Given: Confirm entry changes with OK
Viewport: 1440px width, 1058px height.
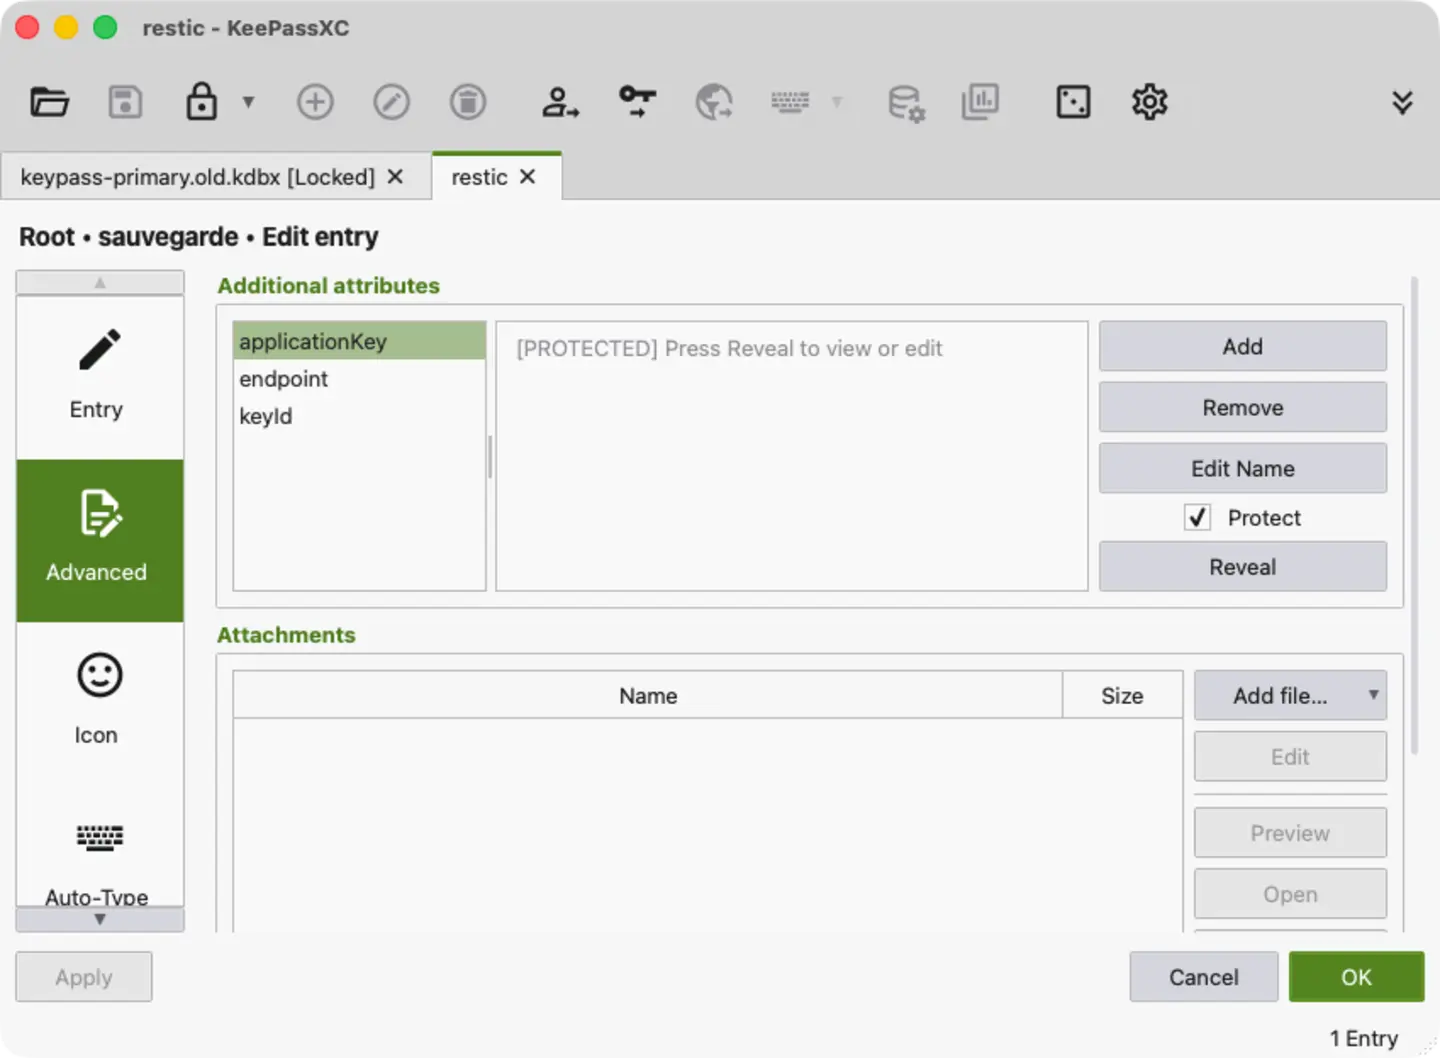Looking at the screenshot, I should coord(1356,977).
